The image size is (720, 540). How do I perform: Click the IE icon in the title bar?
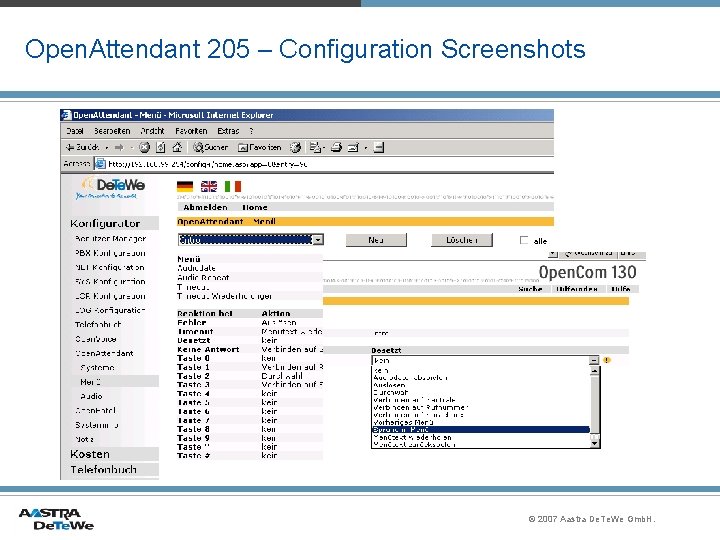[67, 115]
